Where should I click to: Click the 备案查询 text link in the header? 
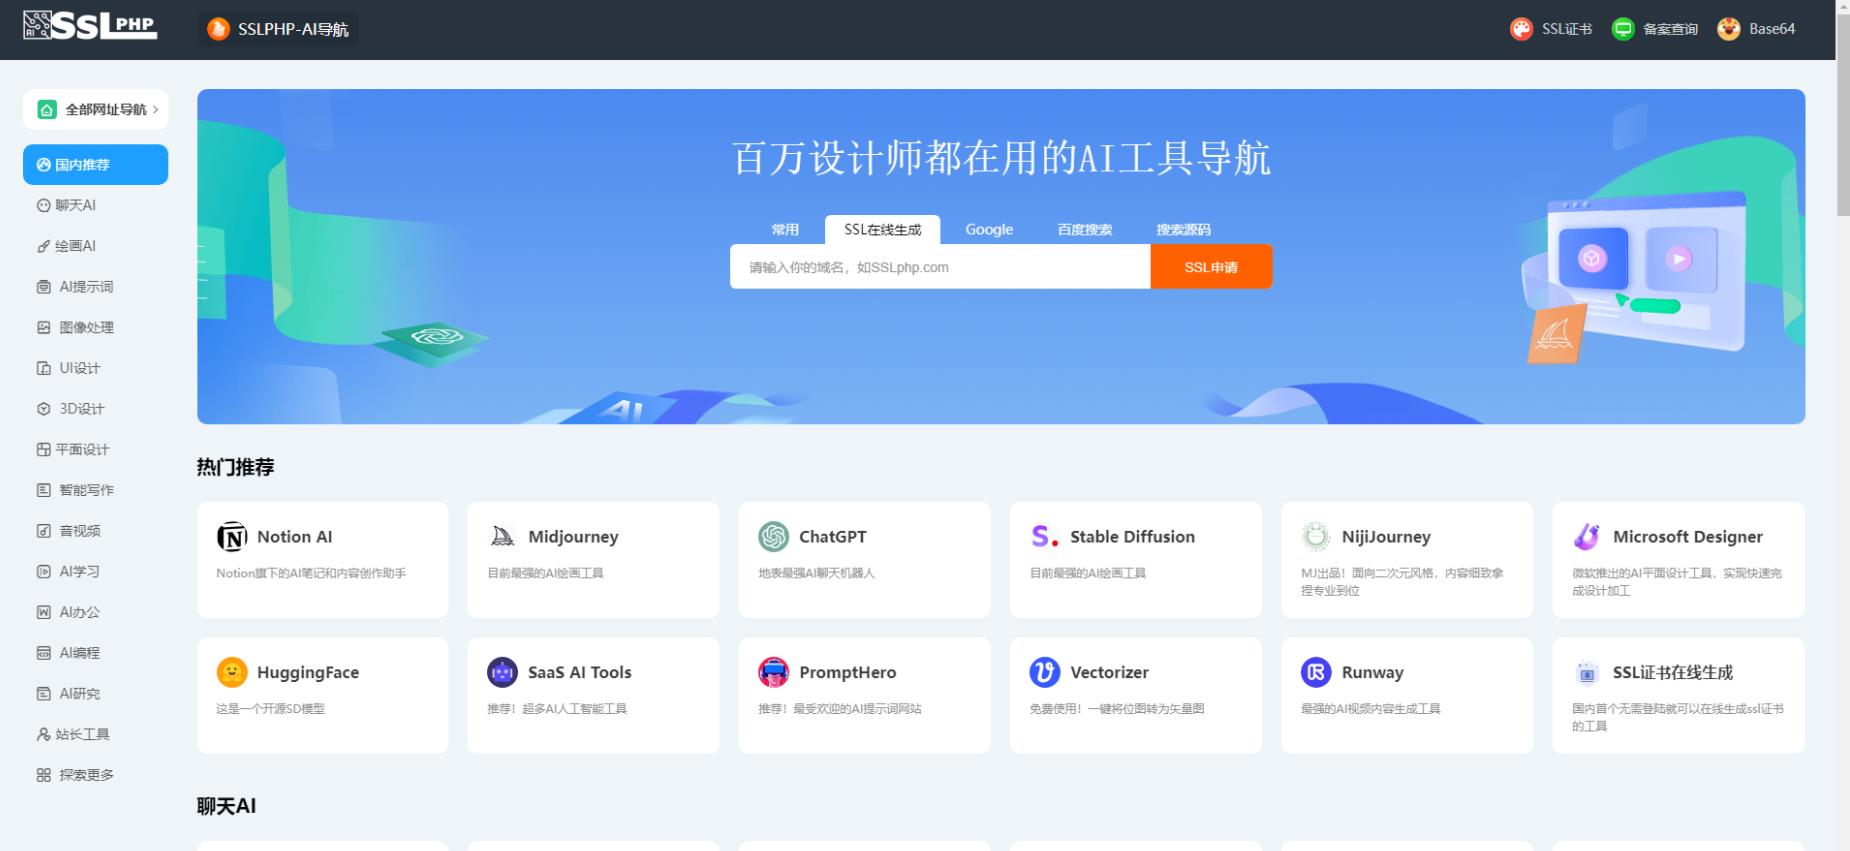[x=1670, y=29]
